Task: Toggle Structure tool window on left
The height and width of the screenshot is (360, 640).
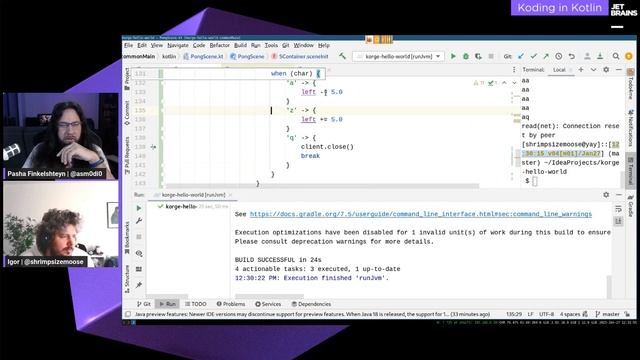Action: click(x=127, y=279)
